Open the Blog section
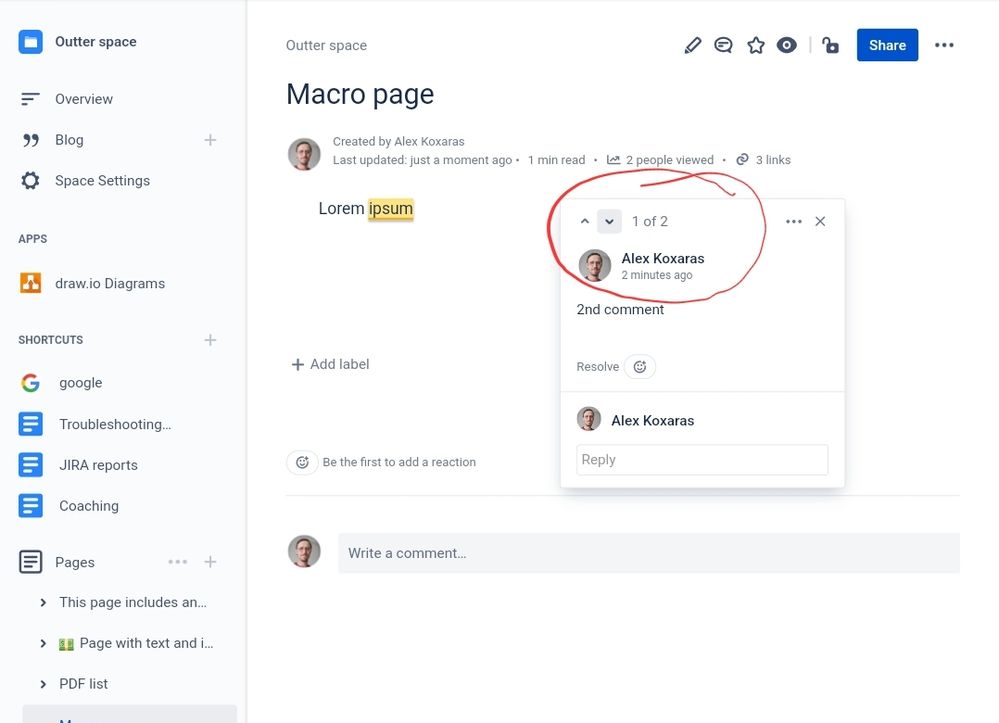Viewport: 999px width, 723px height. [x=69, y=140]
